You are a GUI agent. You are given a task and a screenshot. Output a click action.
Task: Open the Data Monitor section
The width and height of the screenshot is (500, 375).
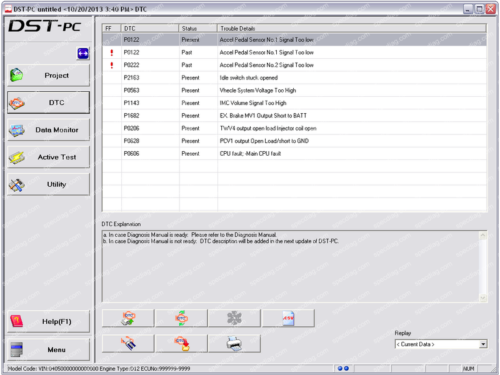49,130
